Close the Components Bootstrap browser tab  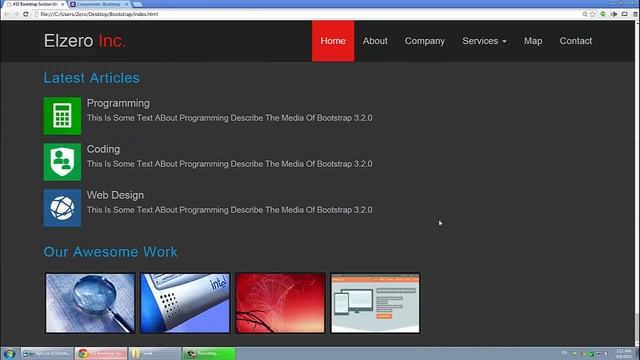pos(127,4)
